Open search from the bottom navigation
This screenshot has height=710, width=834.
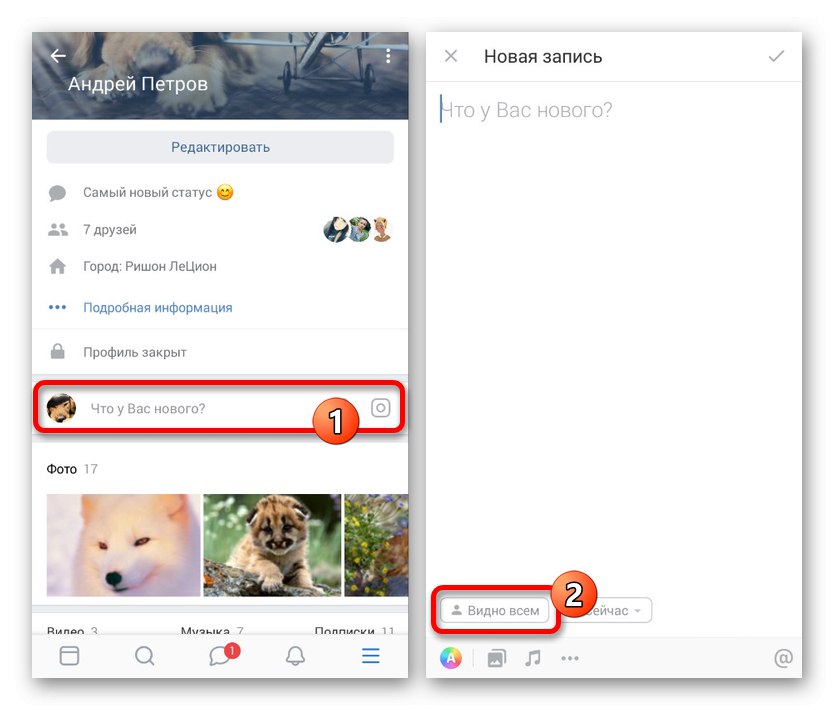click(x=144, y=656)
